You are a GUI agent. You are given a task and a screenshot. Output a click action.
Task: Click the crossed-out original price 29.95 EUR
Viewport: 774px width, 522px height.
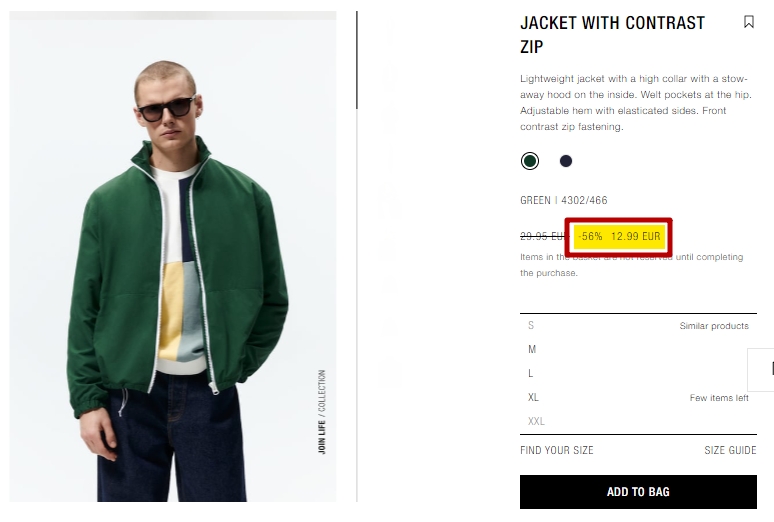[x=544, y=237]
